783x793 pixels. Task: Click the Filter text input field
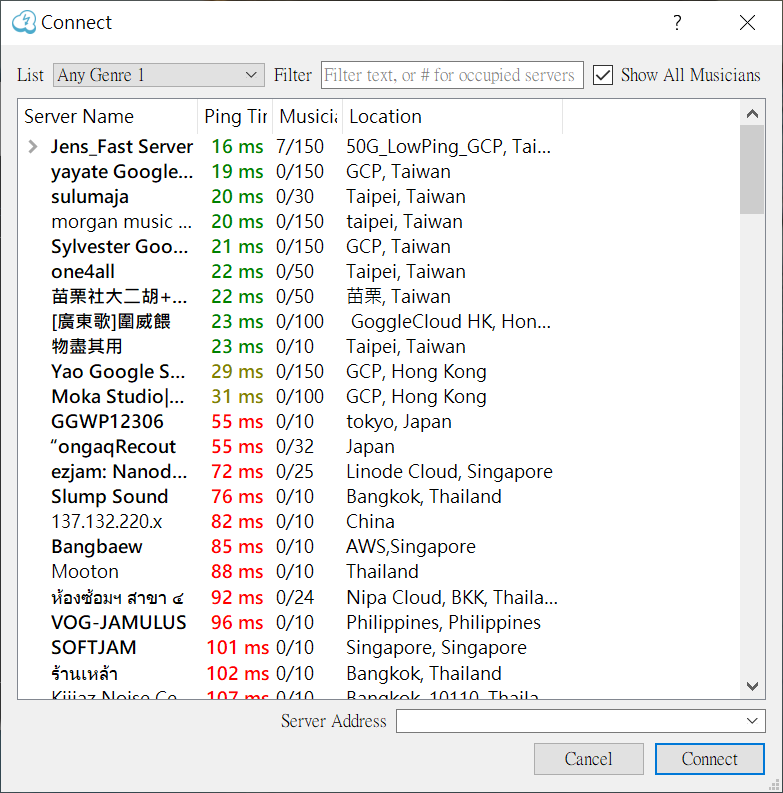[452, 75]
